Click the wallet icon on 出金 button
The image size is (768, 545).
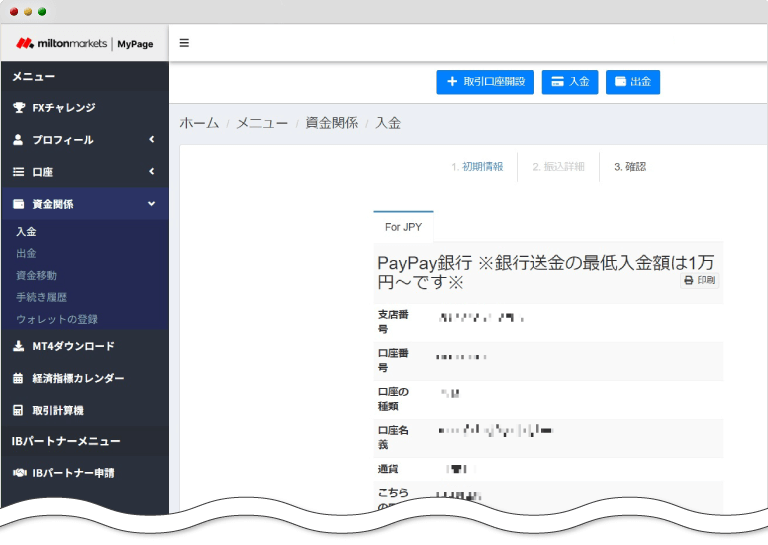[x=621, y=81]
